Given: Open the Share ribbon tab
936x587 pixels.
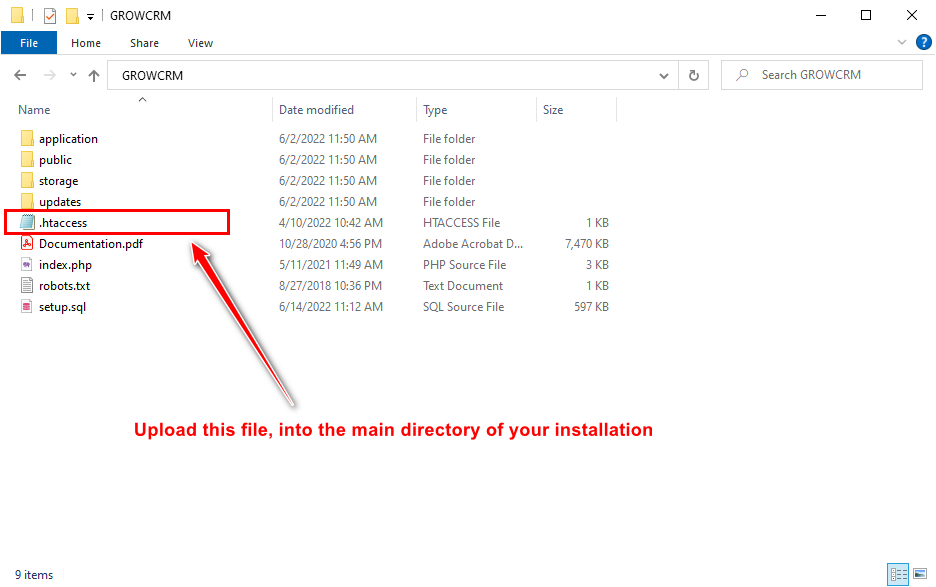Looking at the screenshot, I should pos(144,43).
